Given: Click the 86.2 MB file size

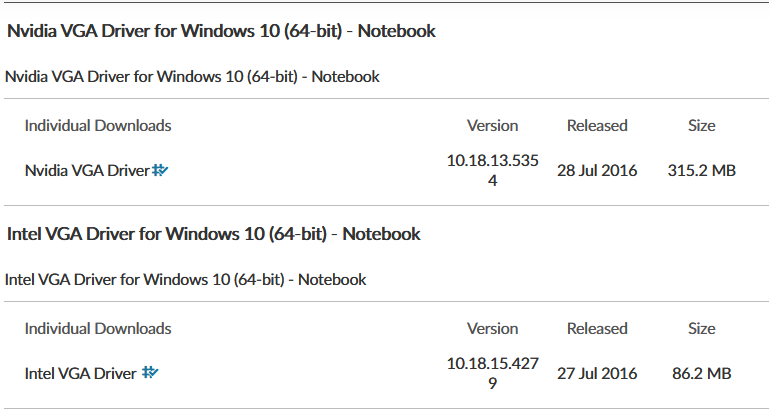Looking at the screenshot, I should click(x=701, y=374).
